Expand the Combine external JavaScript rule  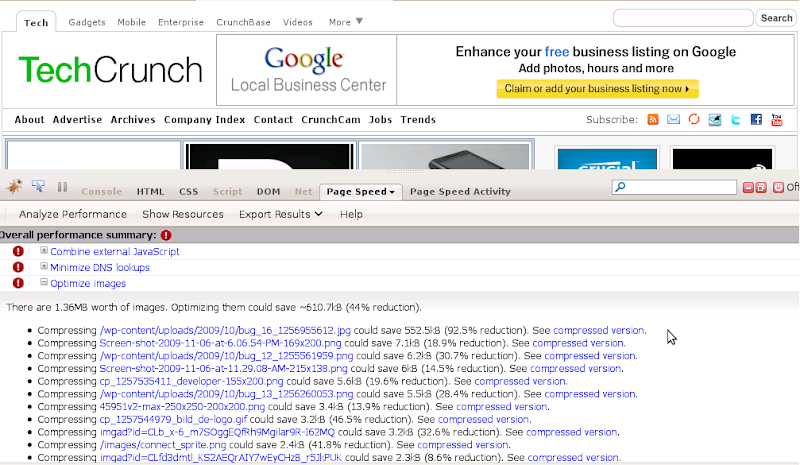click(44, 250)
